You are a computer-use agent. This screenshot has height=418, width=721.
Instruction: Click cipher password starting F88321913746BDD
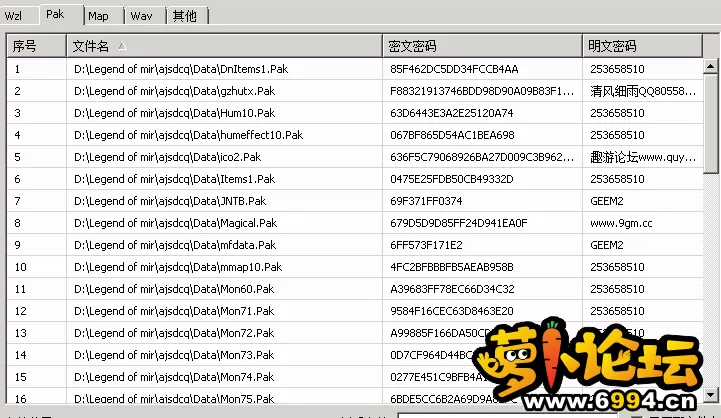coord(482,91)
